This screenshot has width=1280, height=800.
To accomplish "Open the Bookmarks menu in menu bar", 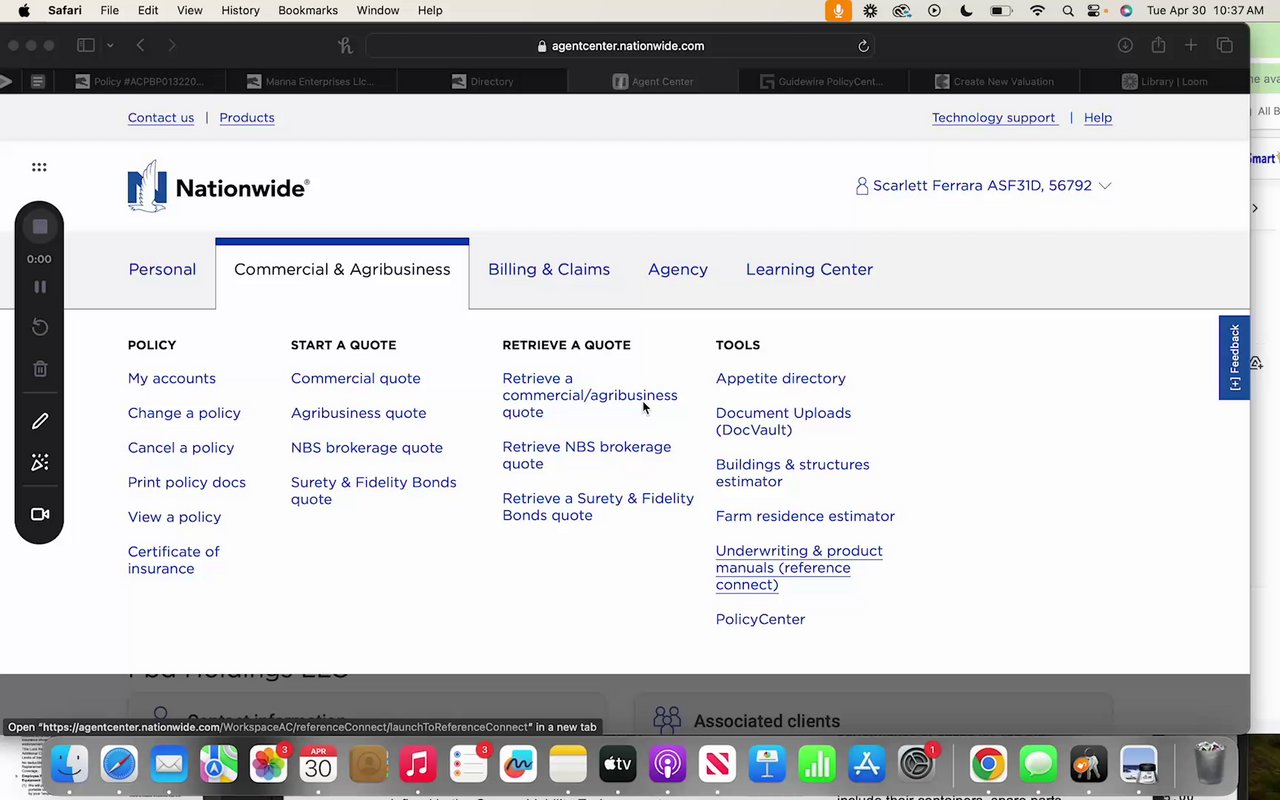I will coord(308,10).
